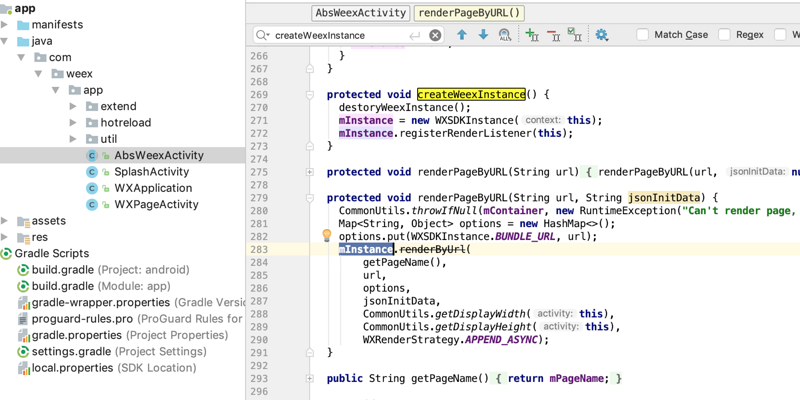
Task: Click the Gradle Scripts icon
Action: 6,254
